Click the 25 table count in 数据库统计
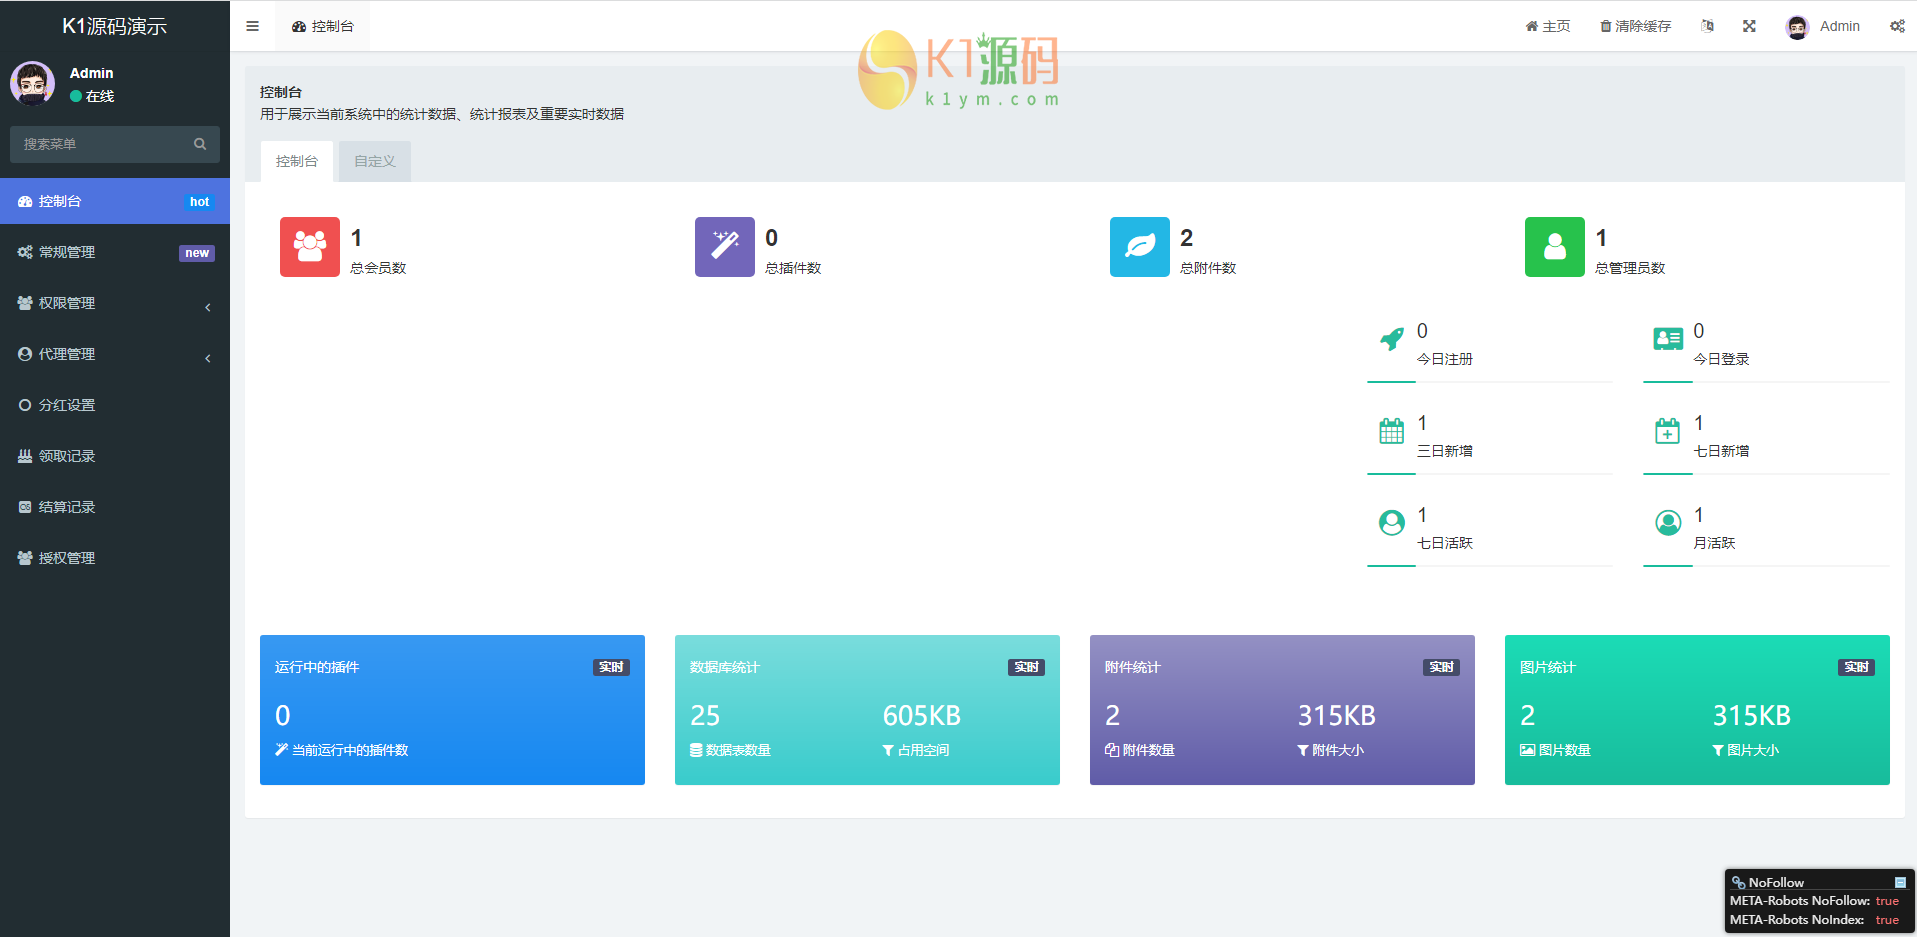 [x=705, y=716]
